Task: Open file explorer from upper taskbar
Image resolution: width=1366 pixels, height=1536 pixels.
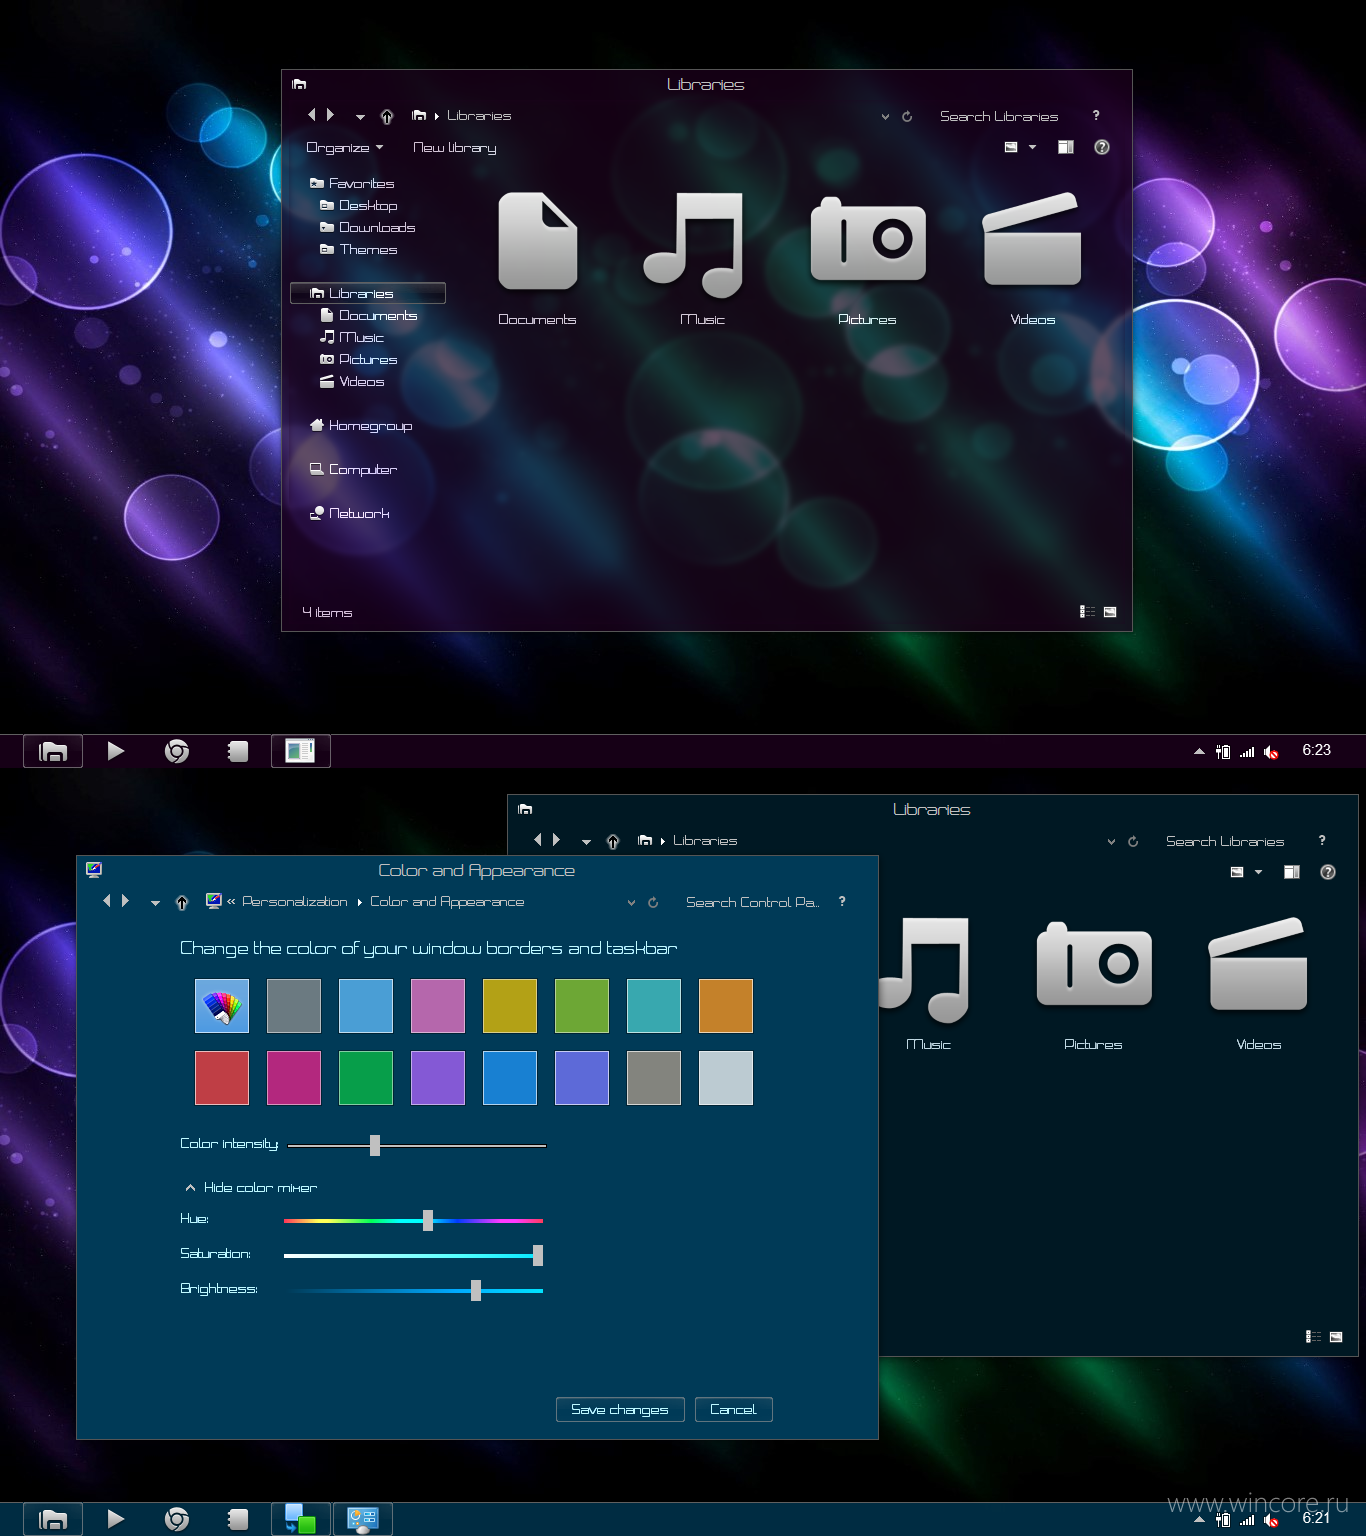Action: (53, 751)
